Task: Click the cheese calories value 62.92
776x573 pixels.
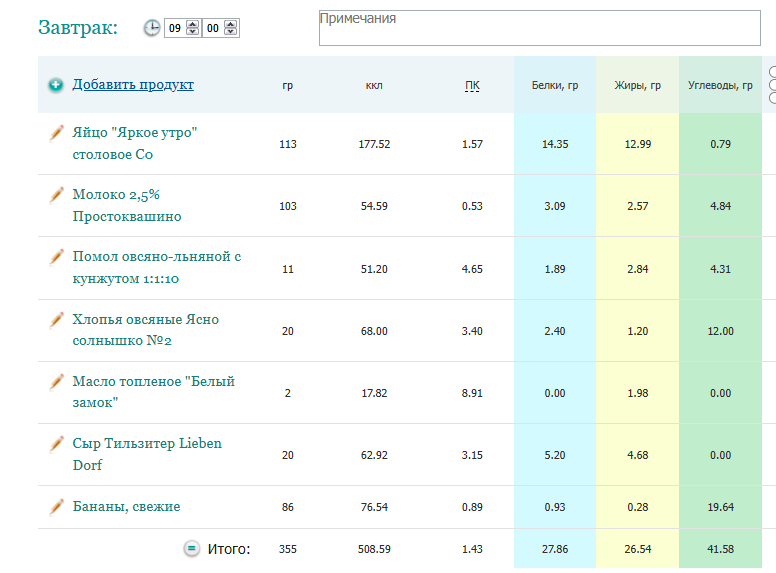Action: click(374, 455)
